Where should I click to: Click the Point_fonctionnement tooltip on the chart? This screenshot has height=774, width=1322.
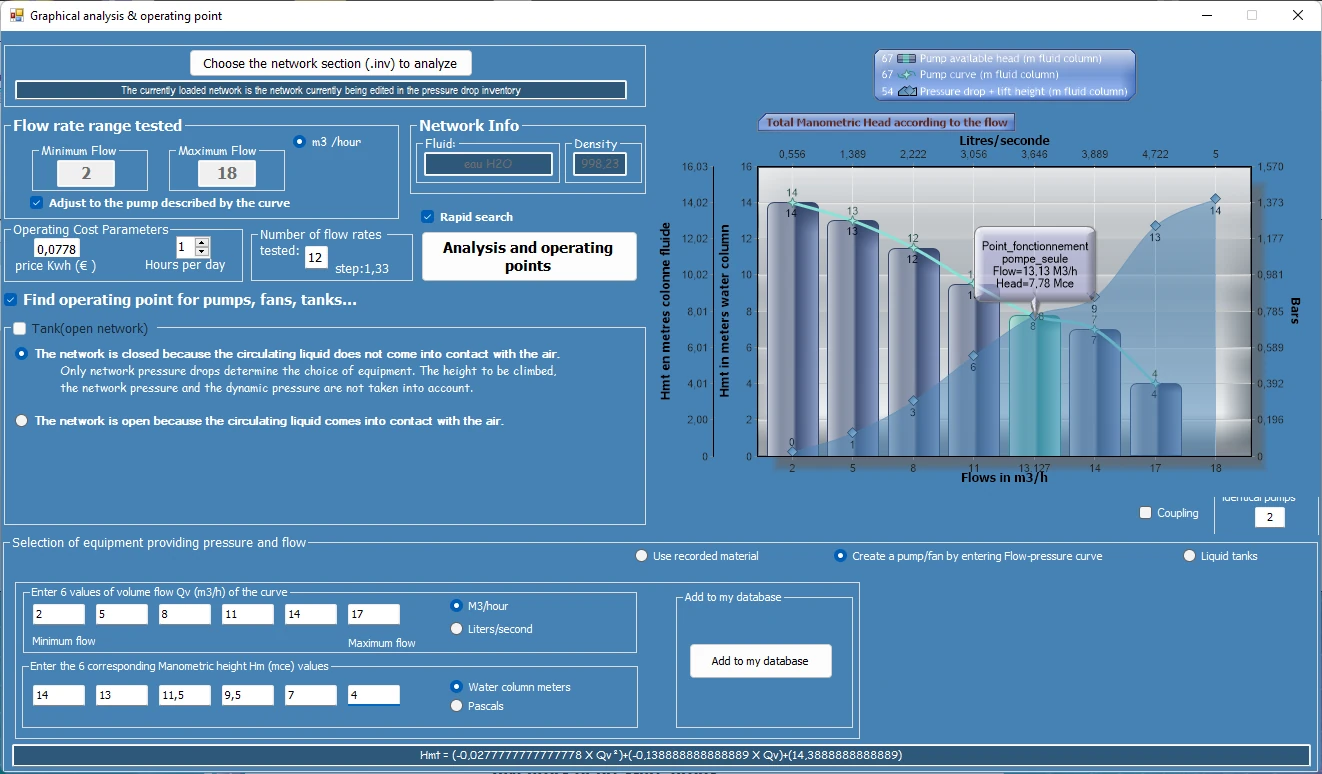(1035, 265)
